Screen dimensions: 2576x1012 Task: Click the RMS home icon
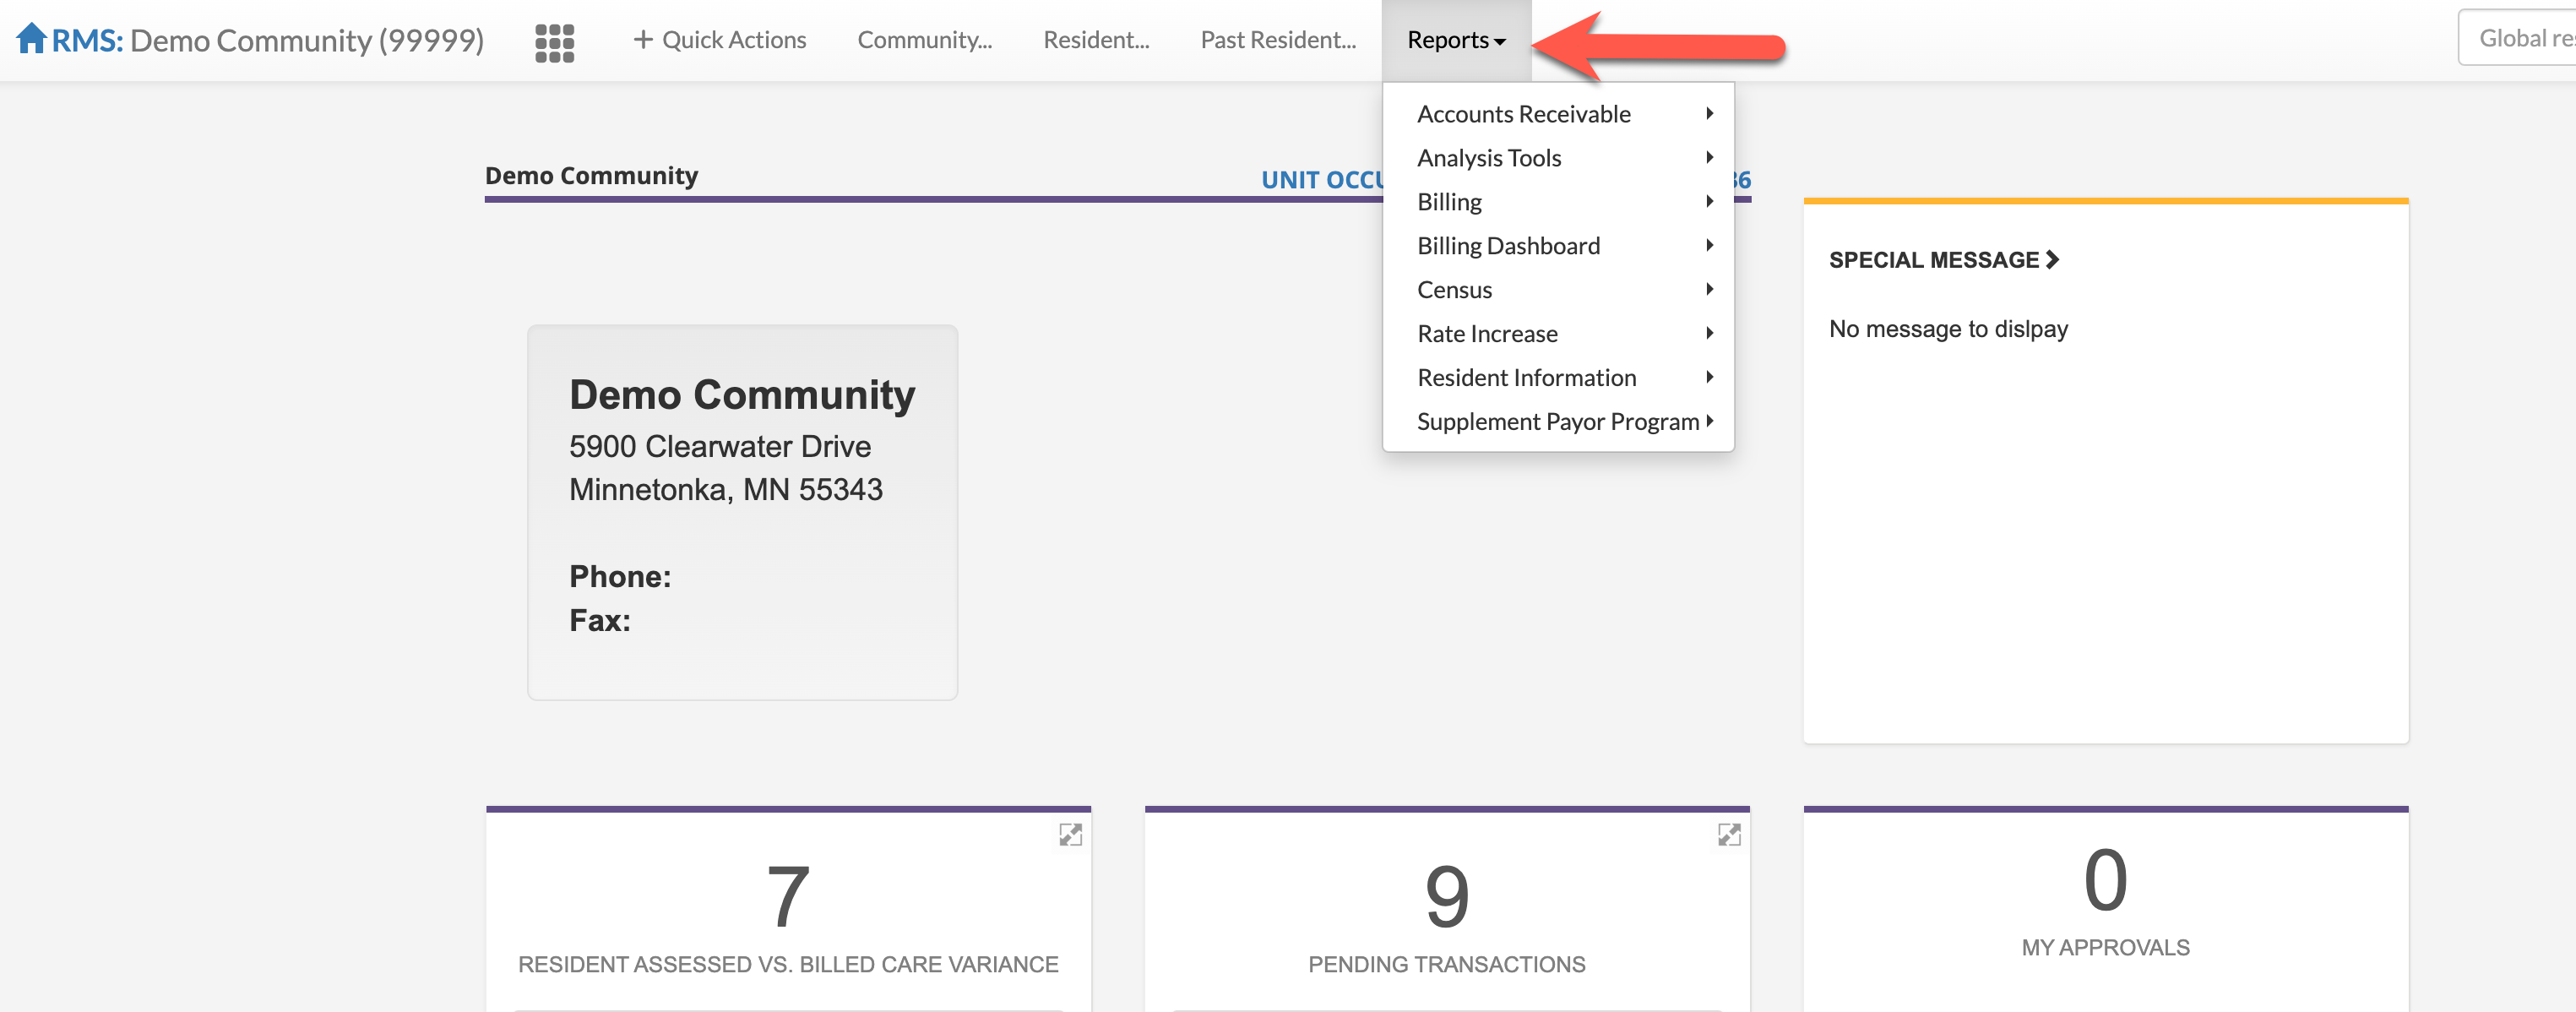(x=31, y=38)
